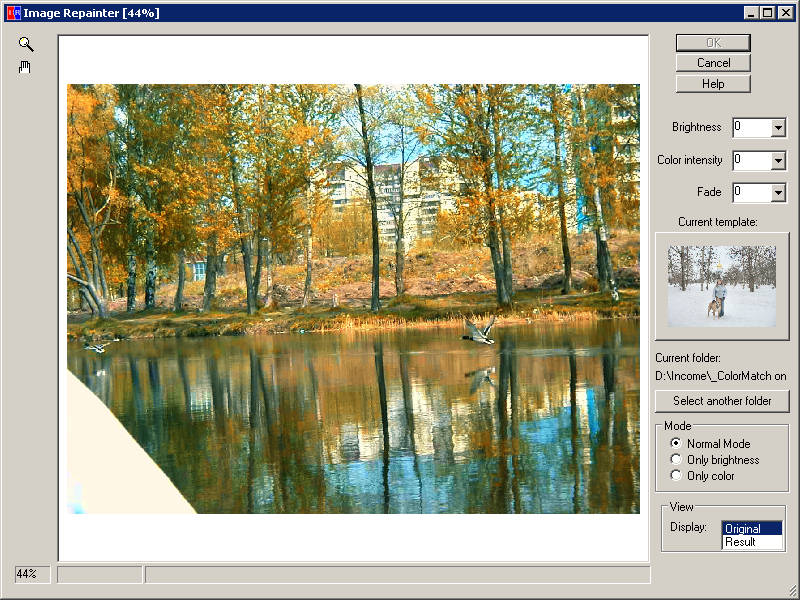Viewport: 800px width, 600px height.
Task: Select the magnifier zoom tool
Action: click(26, 44)
